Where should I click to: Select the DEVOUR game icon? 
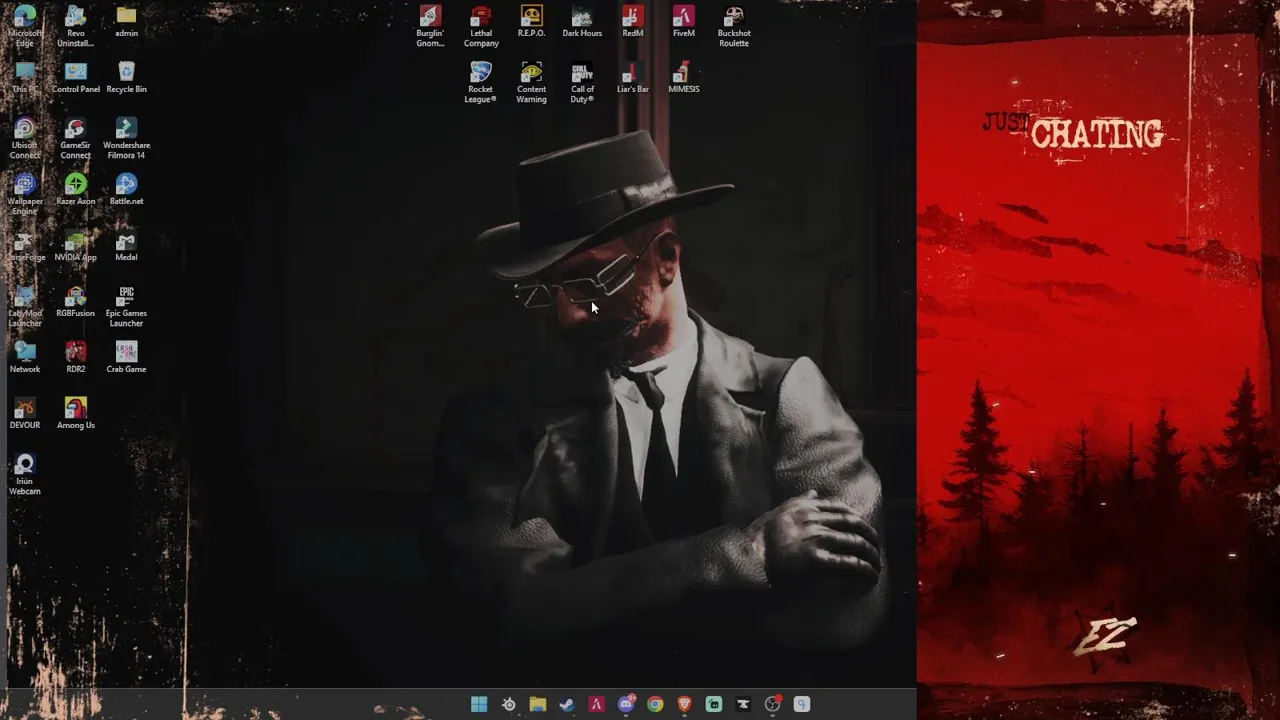point(25,413)
